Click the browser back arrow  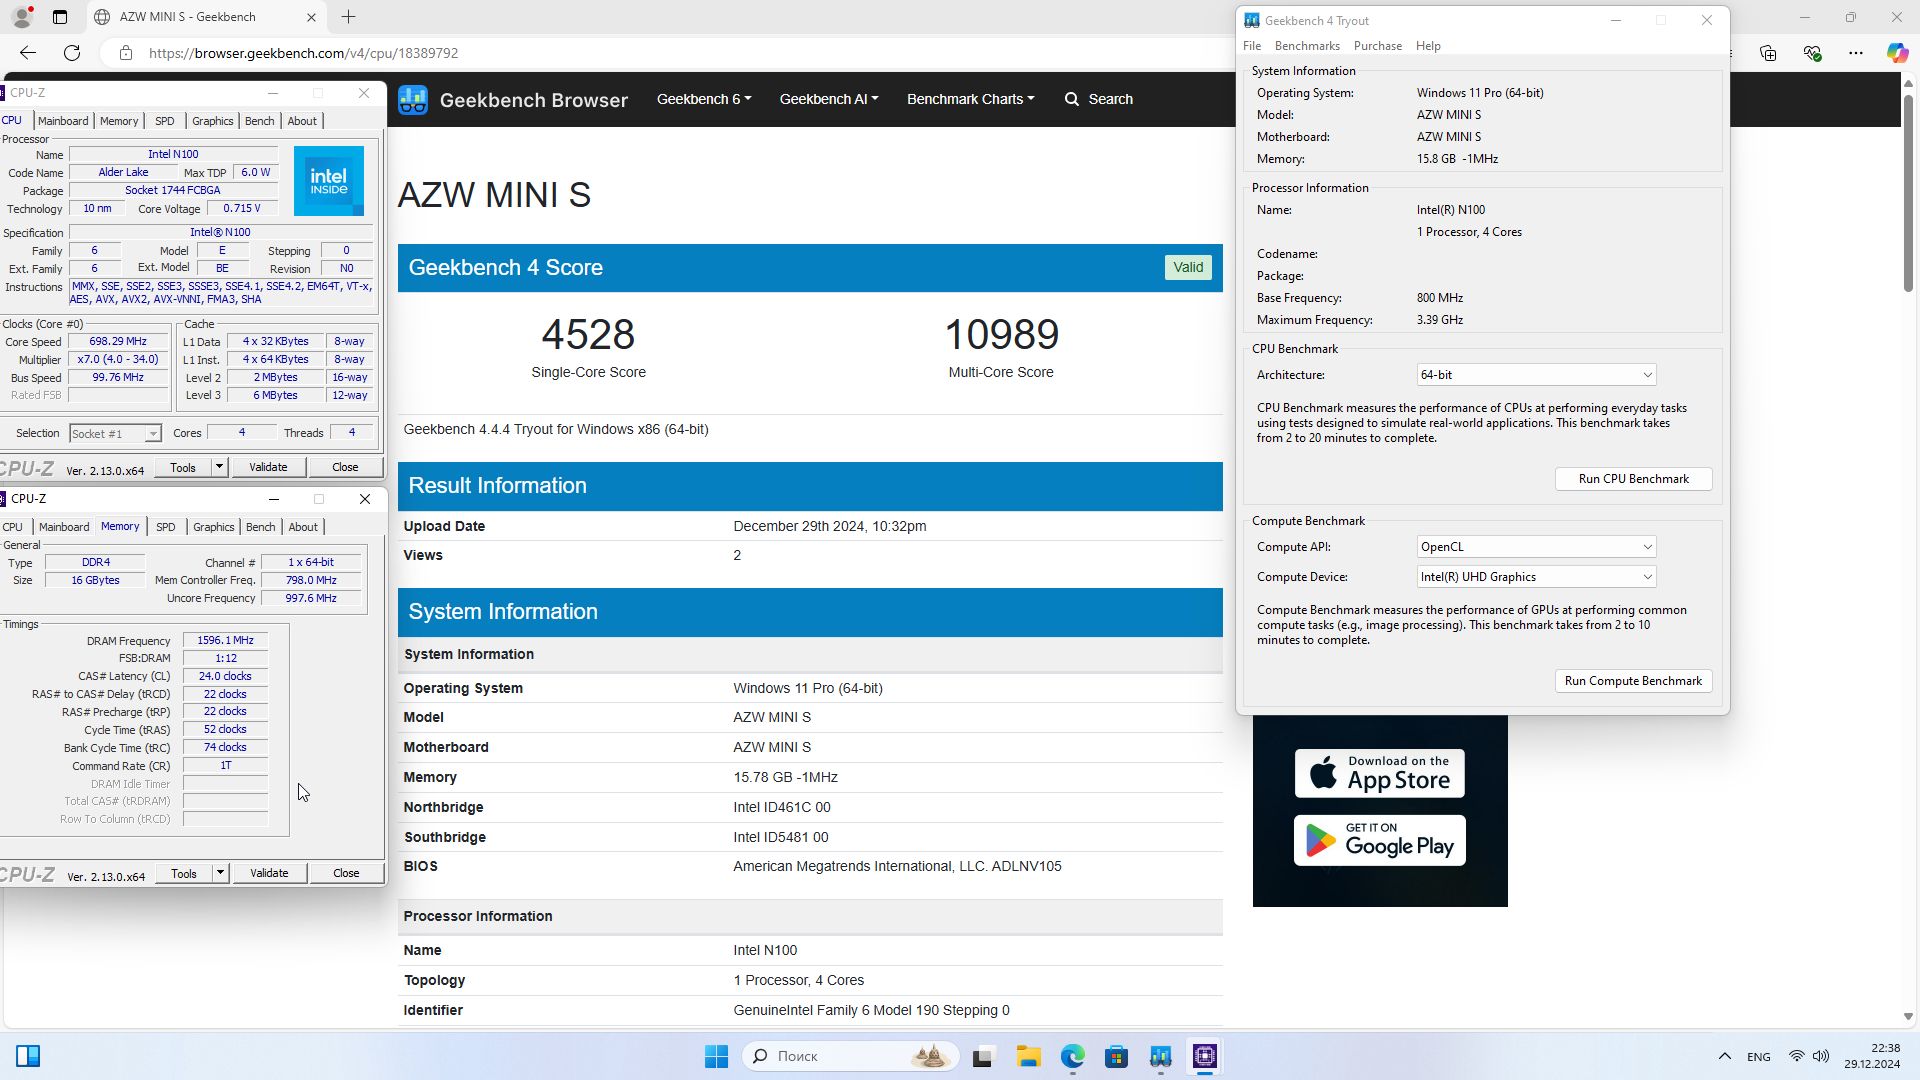(28, 53)
